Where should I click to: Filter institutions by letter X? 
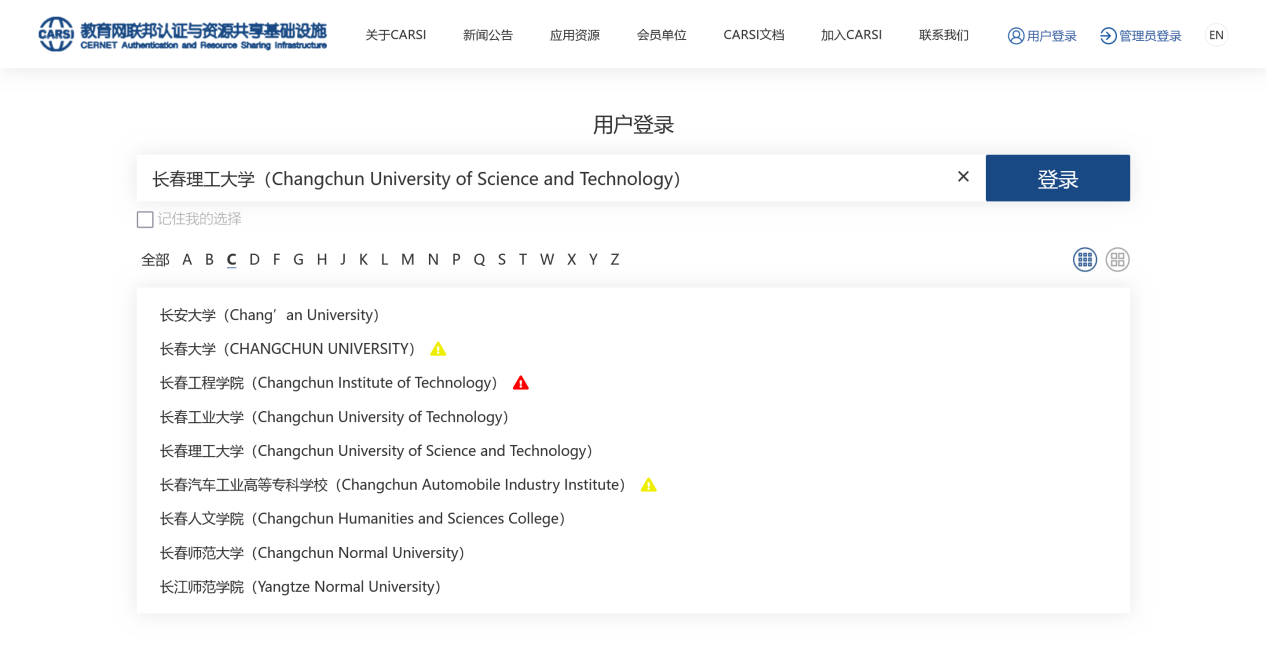point(572,260)
